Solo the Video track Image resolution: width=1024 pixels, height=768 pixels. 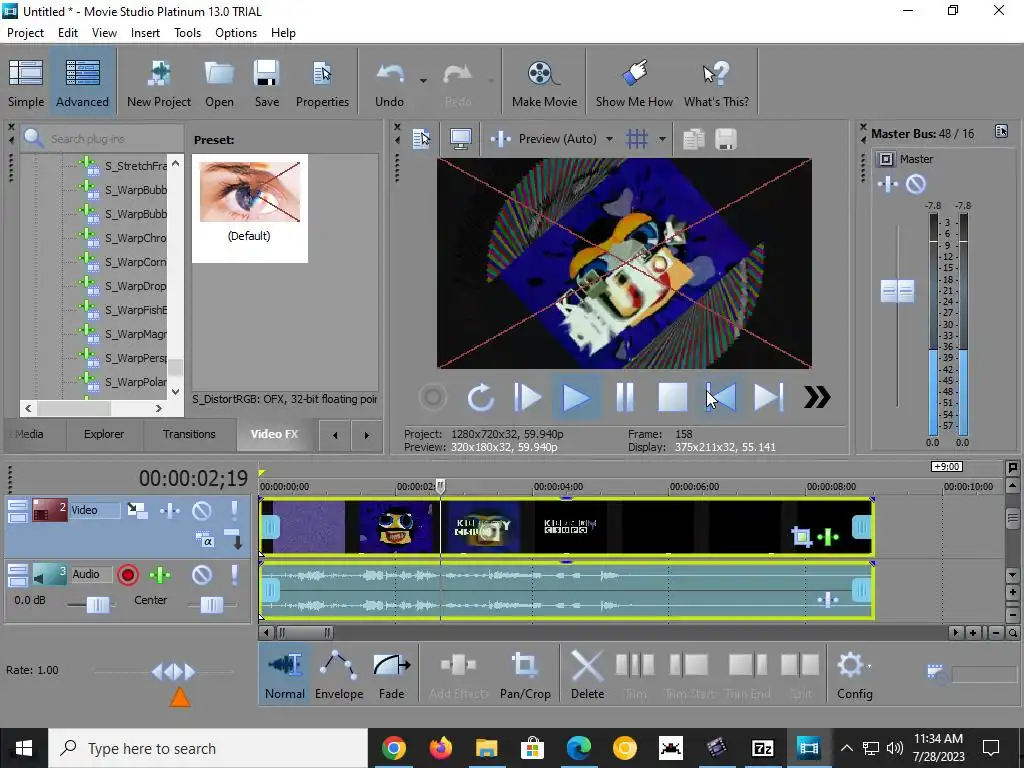(234, 510)
